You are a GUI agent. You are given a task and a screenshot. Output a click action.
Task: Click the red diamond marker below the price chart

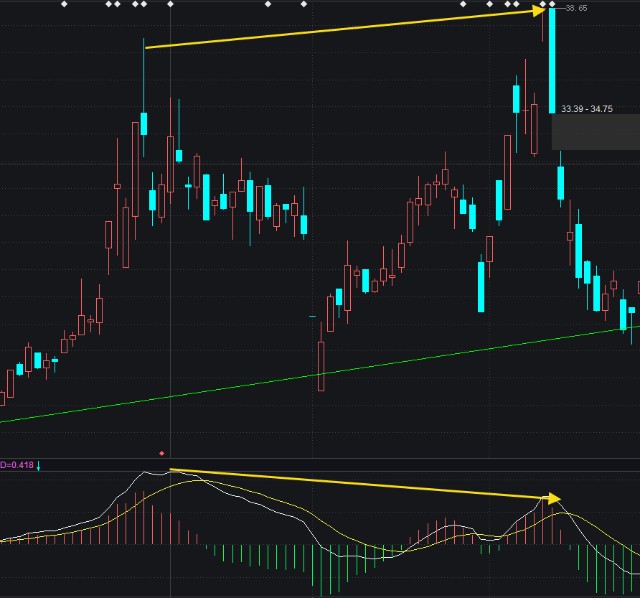pyautogui.click(x=162, y=454)
